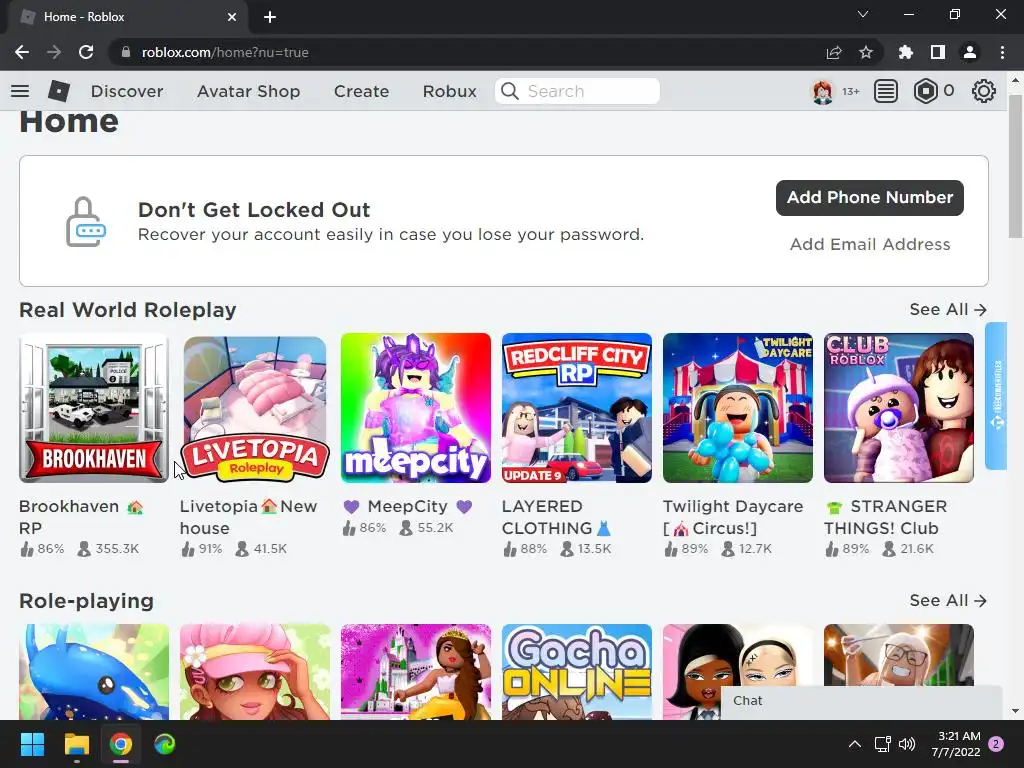This screenshot has width=1024, height=768.
Task: Click the Brookhaven RP title text
Action: [81, 517]
